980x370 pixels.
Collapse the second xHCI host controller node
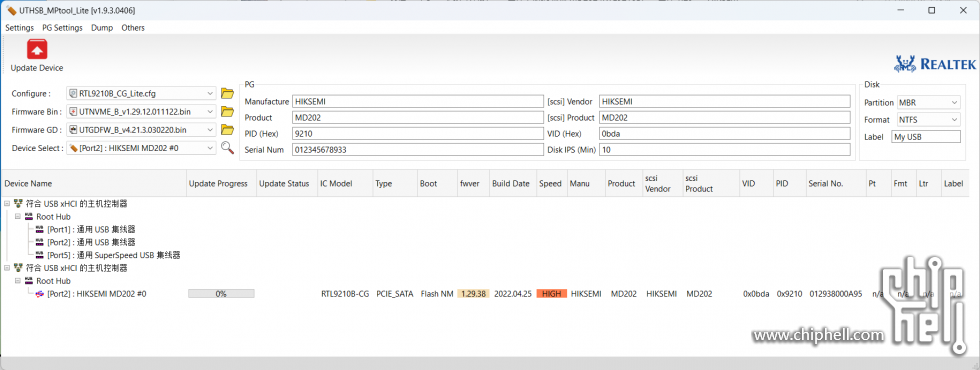coord(6,268)
